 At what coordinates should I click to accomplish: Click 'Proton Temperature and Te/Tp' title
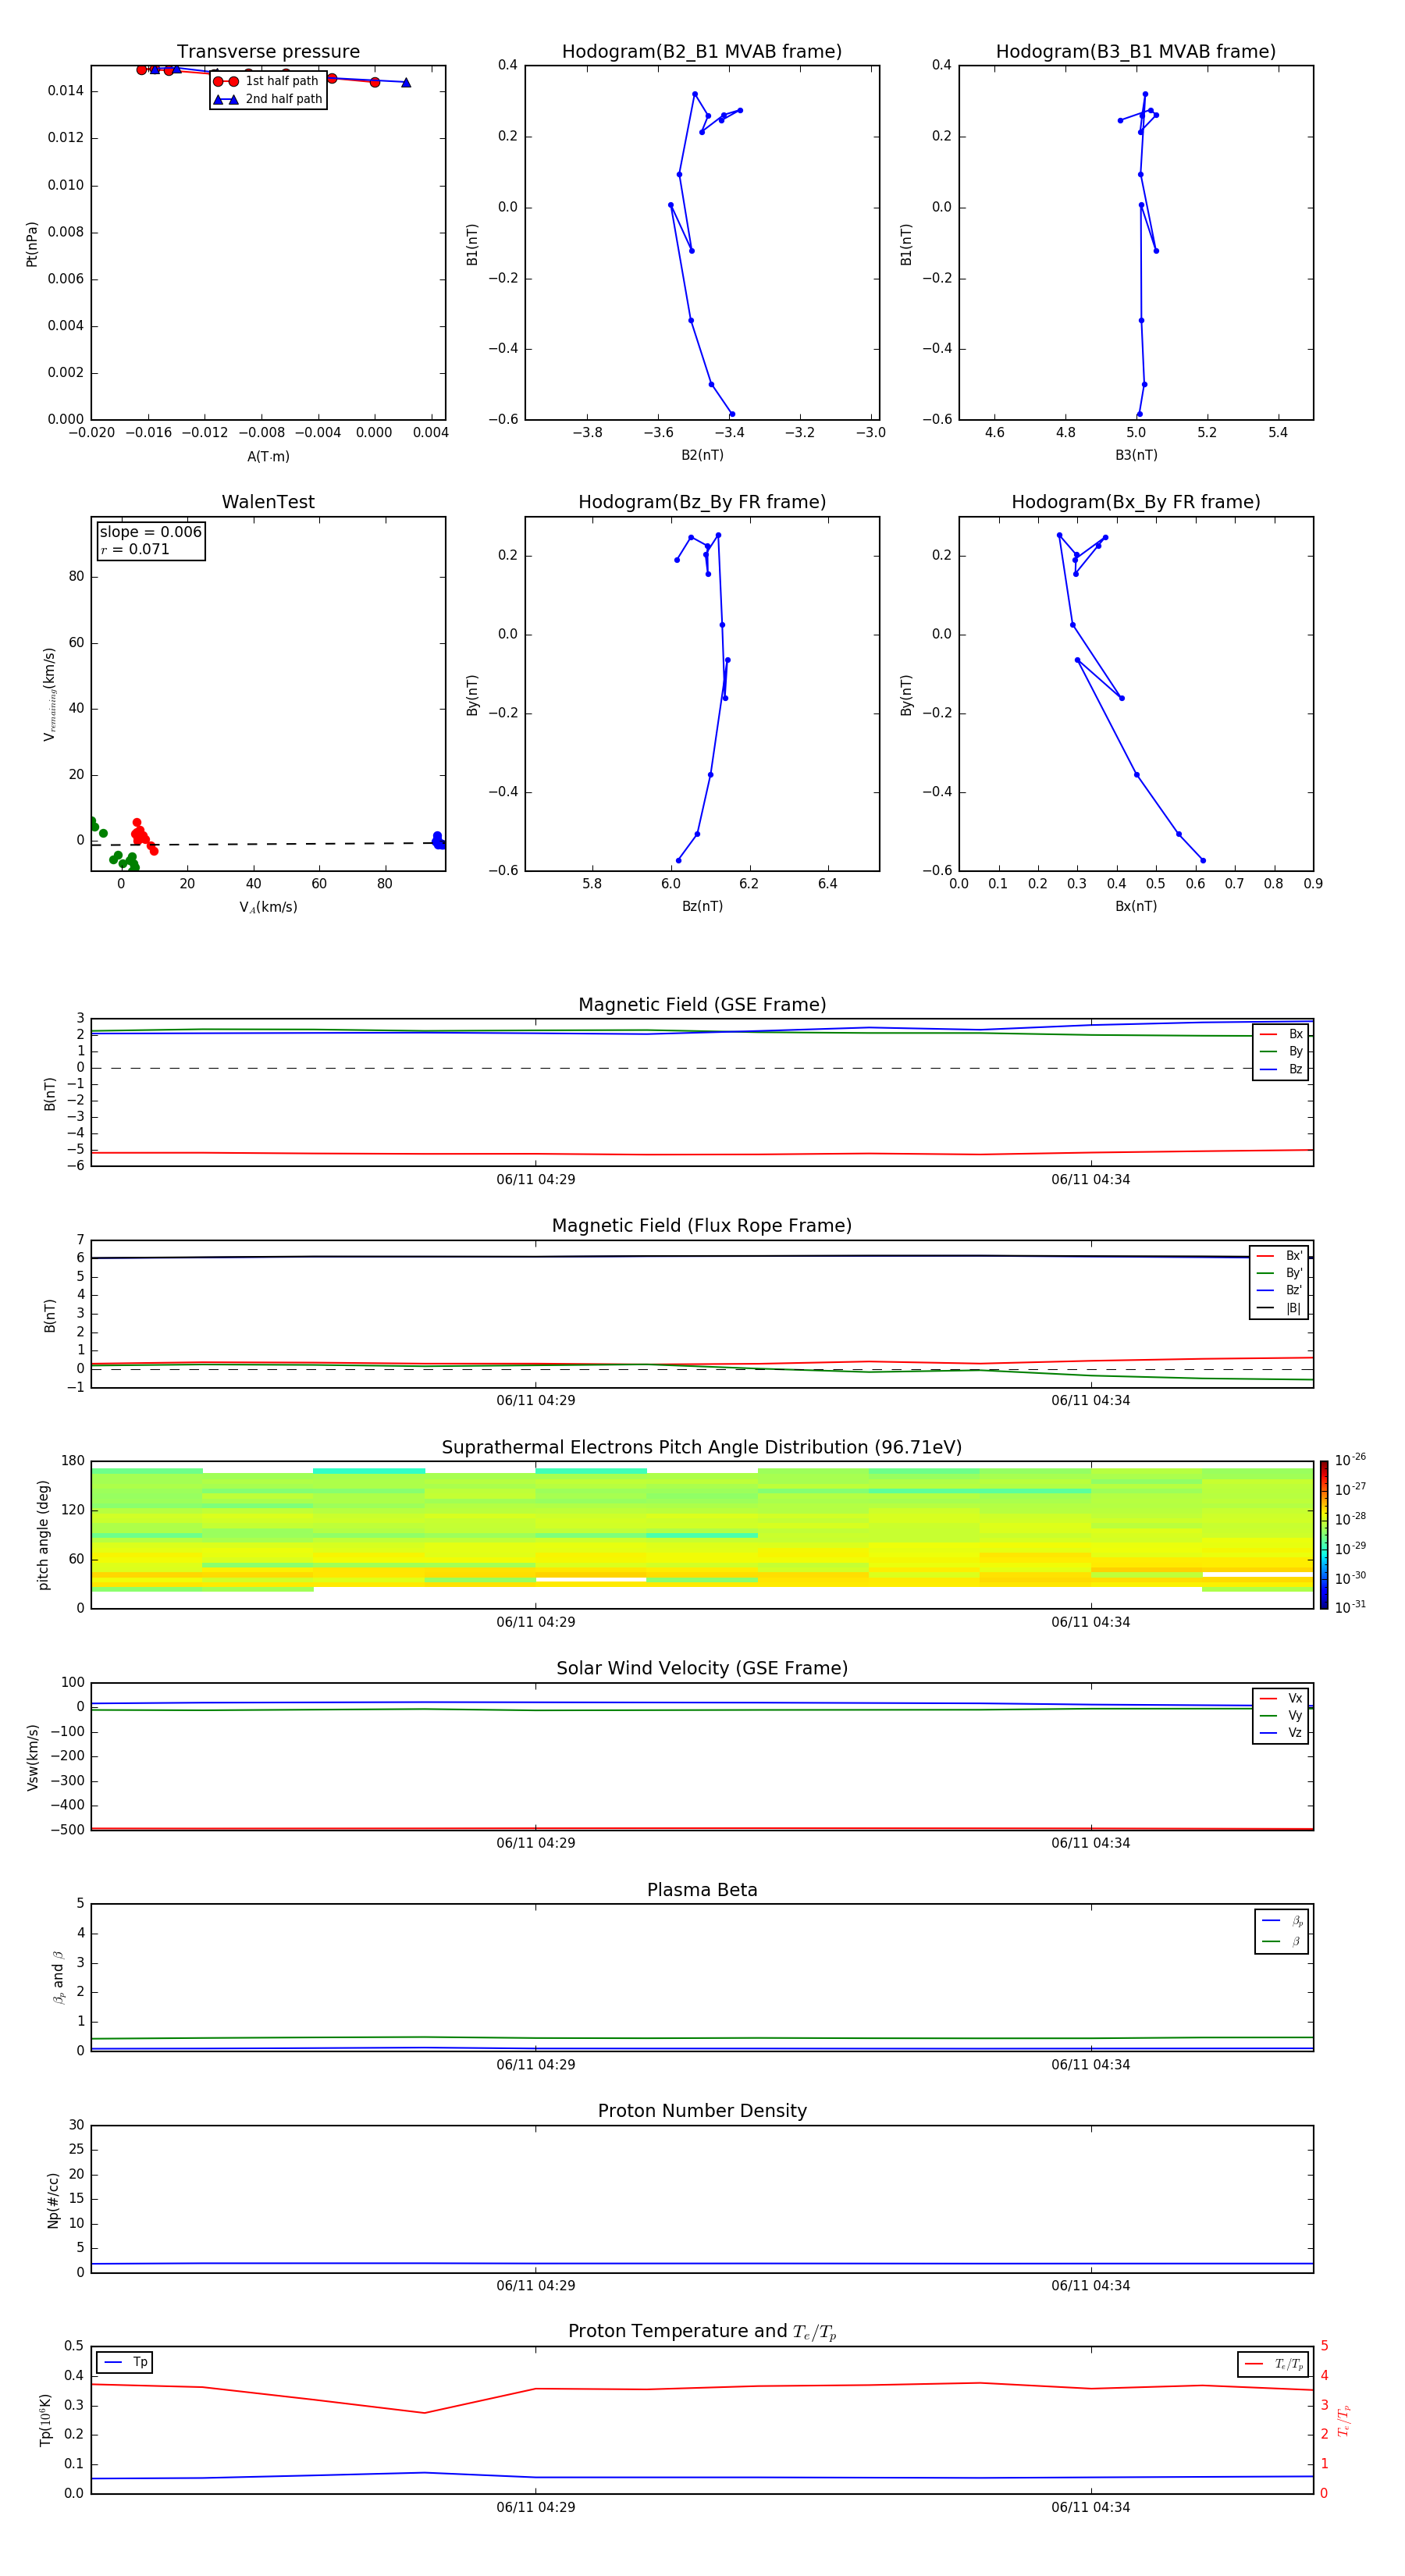click(702, 2332)
